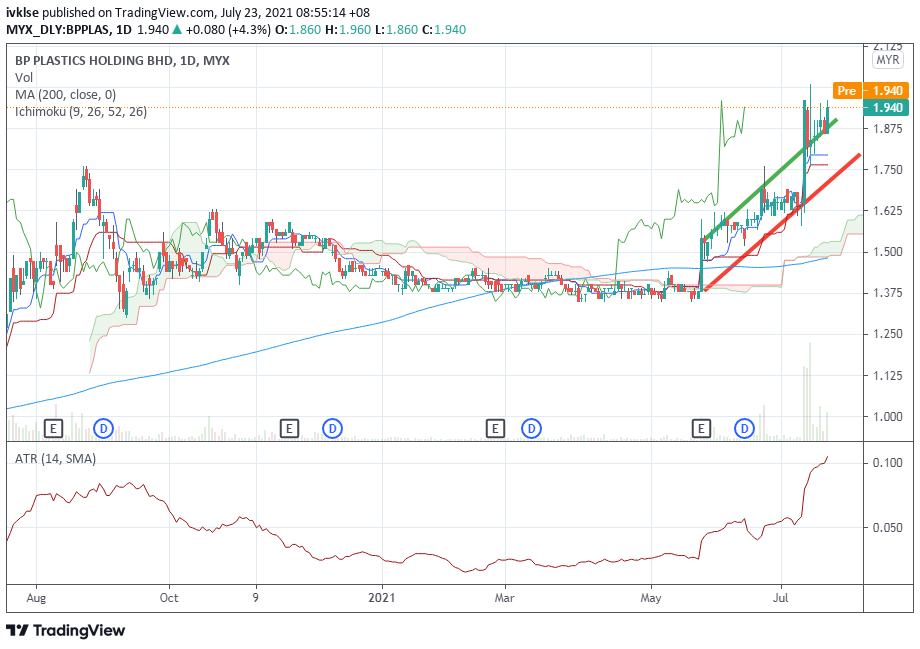Screen dimensions: 920x649
Task: Click the Oct time axis label
Action: (x=169, y=598)
